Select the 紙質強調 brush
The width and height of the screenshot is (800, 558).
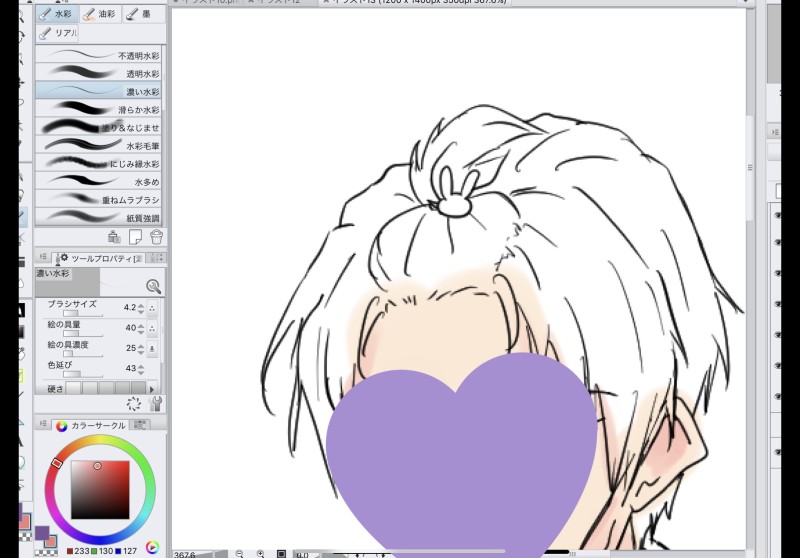tap(98, 217)
